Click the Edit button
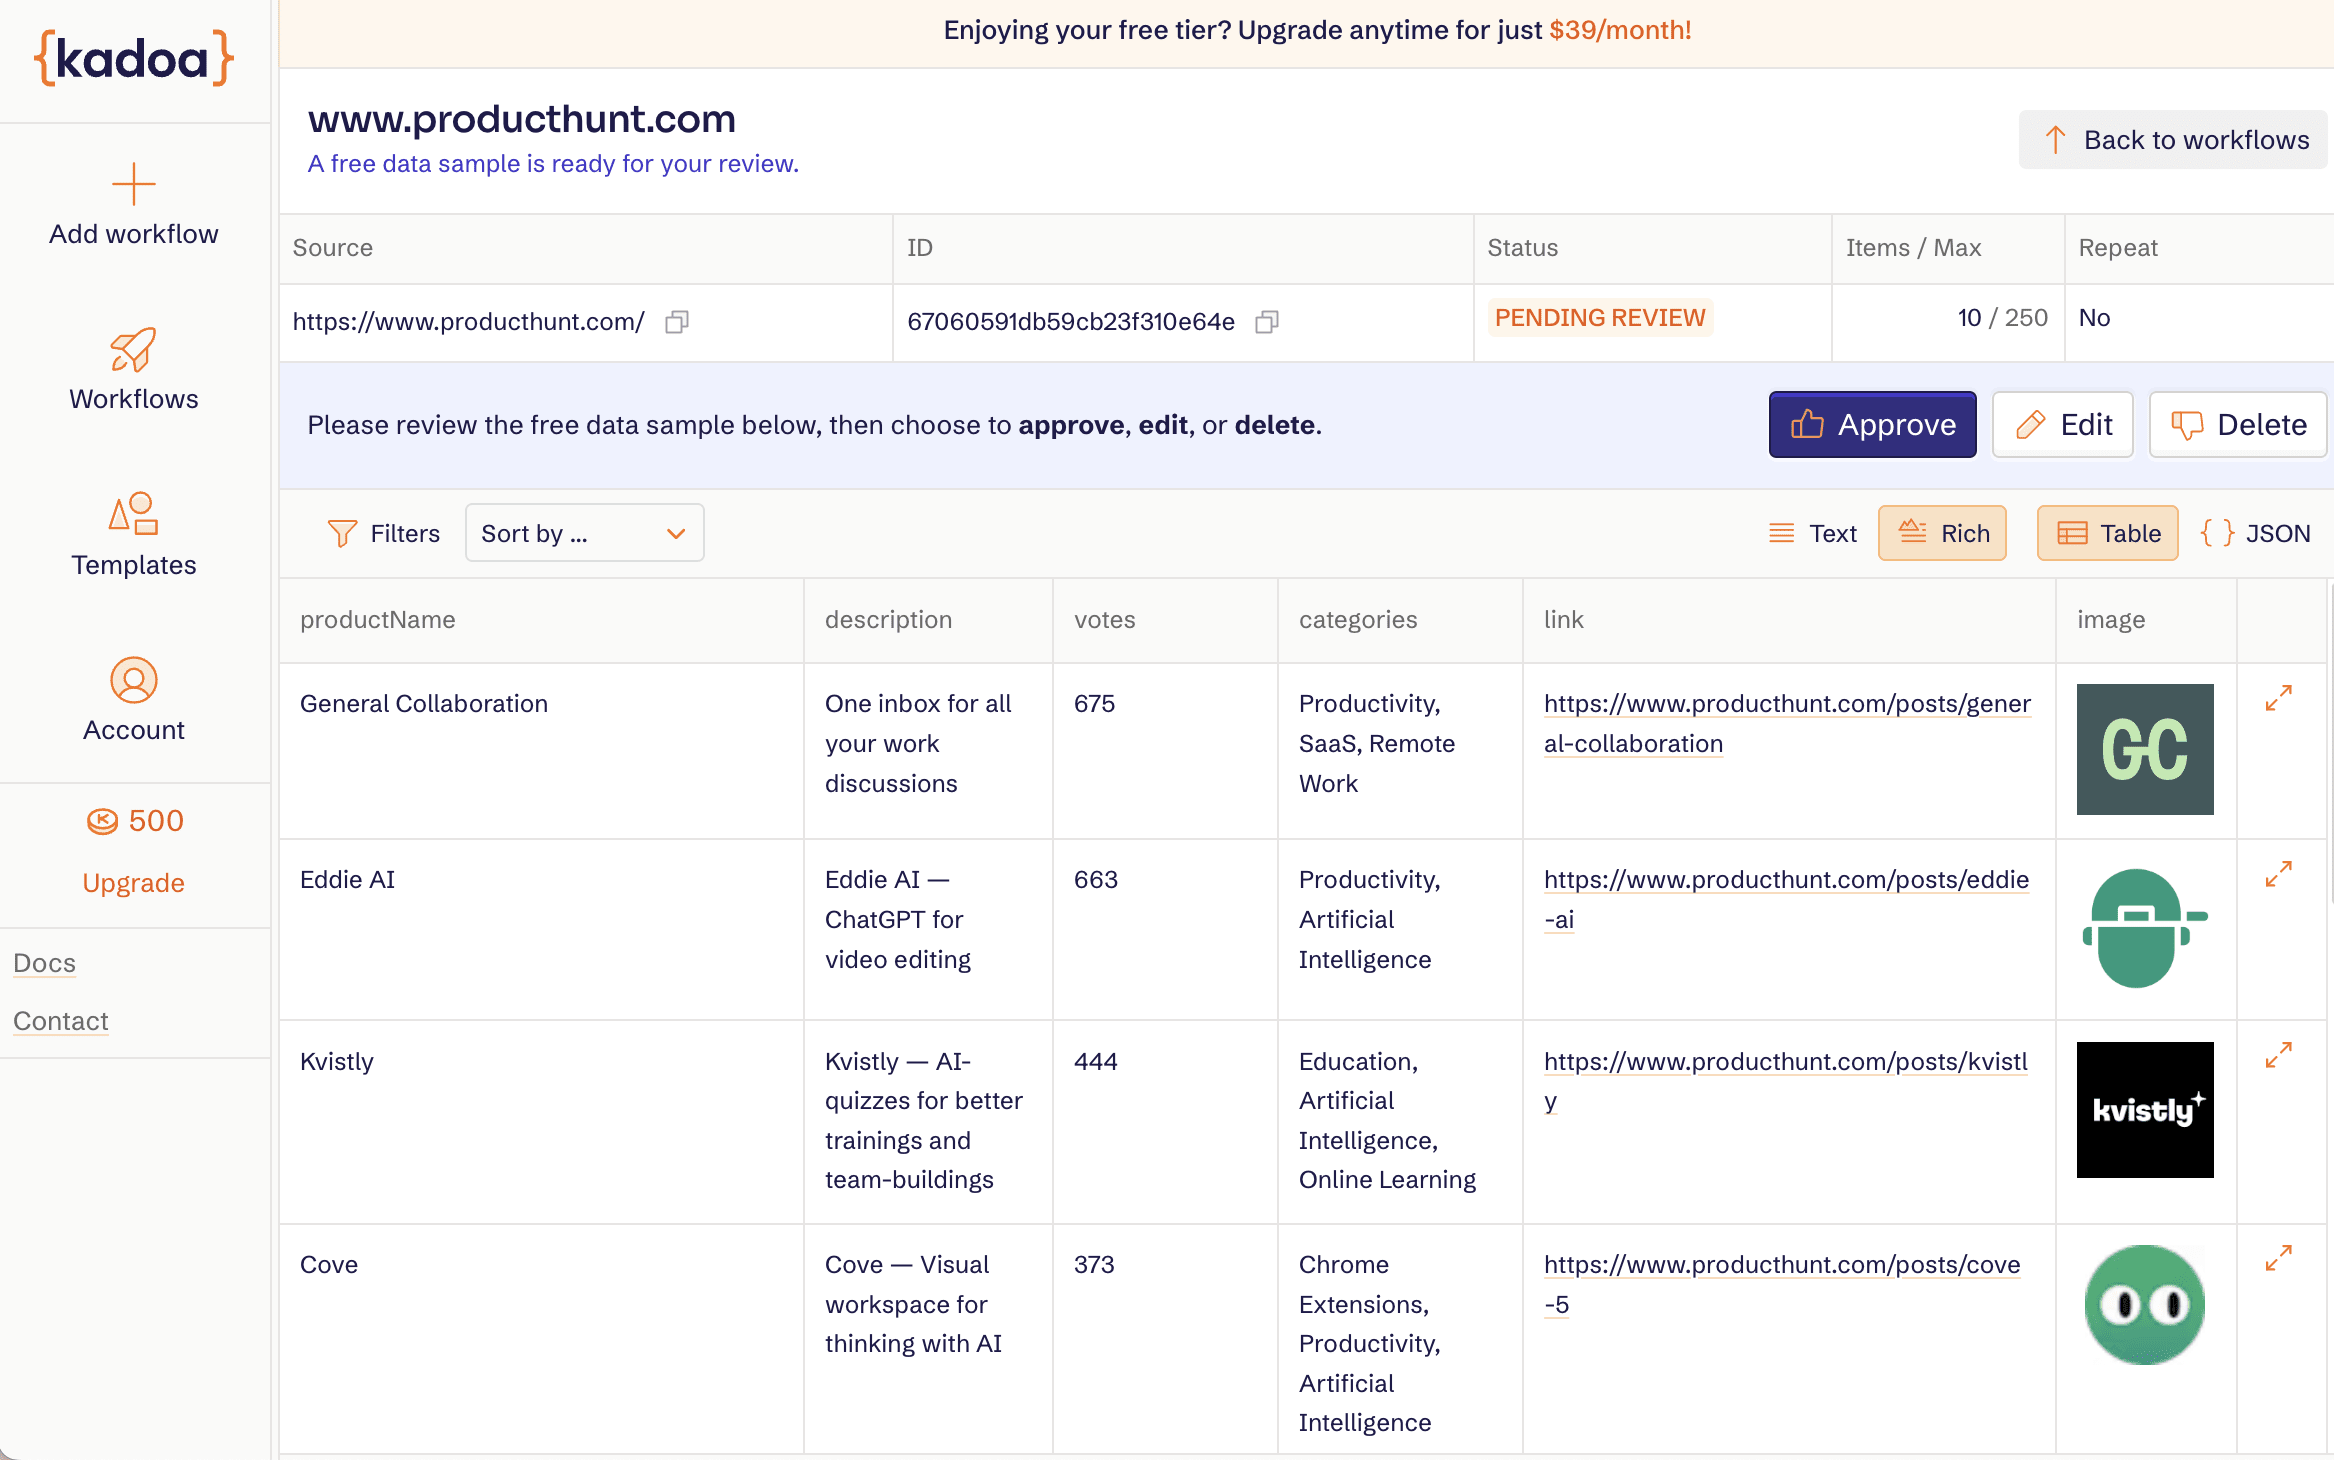The height and width of the screenshot is (1460, 2334). click(2063, 424)
